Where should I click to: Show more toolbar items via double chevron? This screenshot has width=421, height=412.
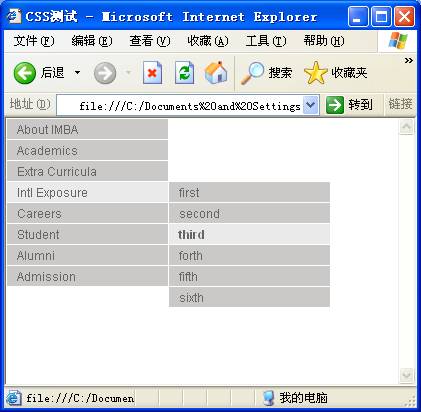[x=409, y=60]
